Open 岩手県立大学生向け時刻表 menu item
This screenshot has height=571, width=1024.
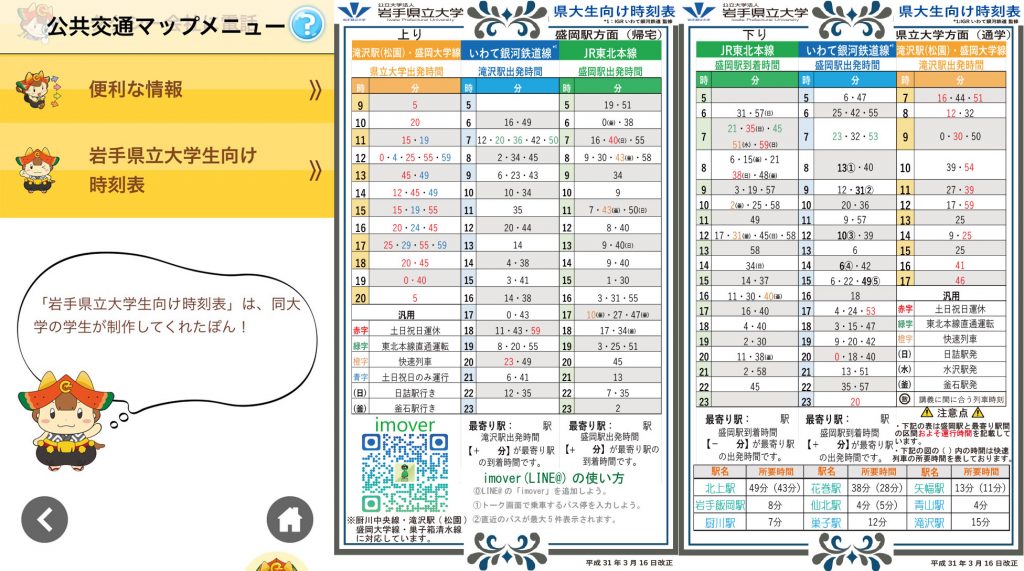coord(167,170)
